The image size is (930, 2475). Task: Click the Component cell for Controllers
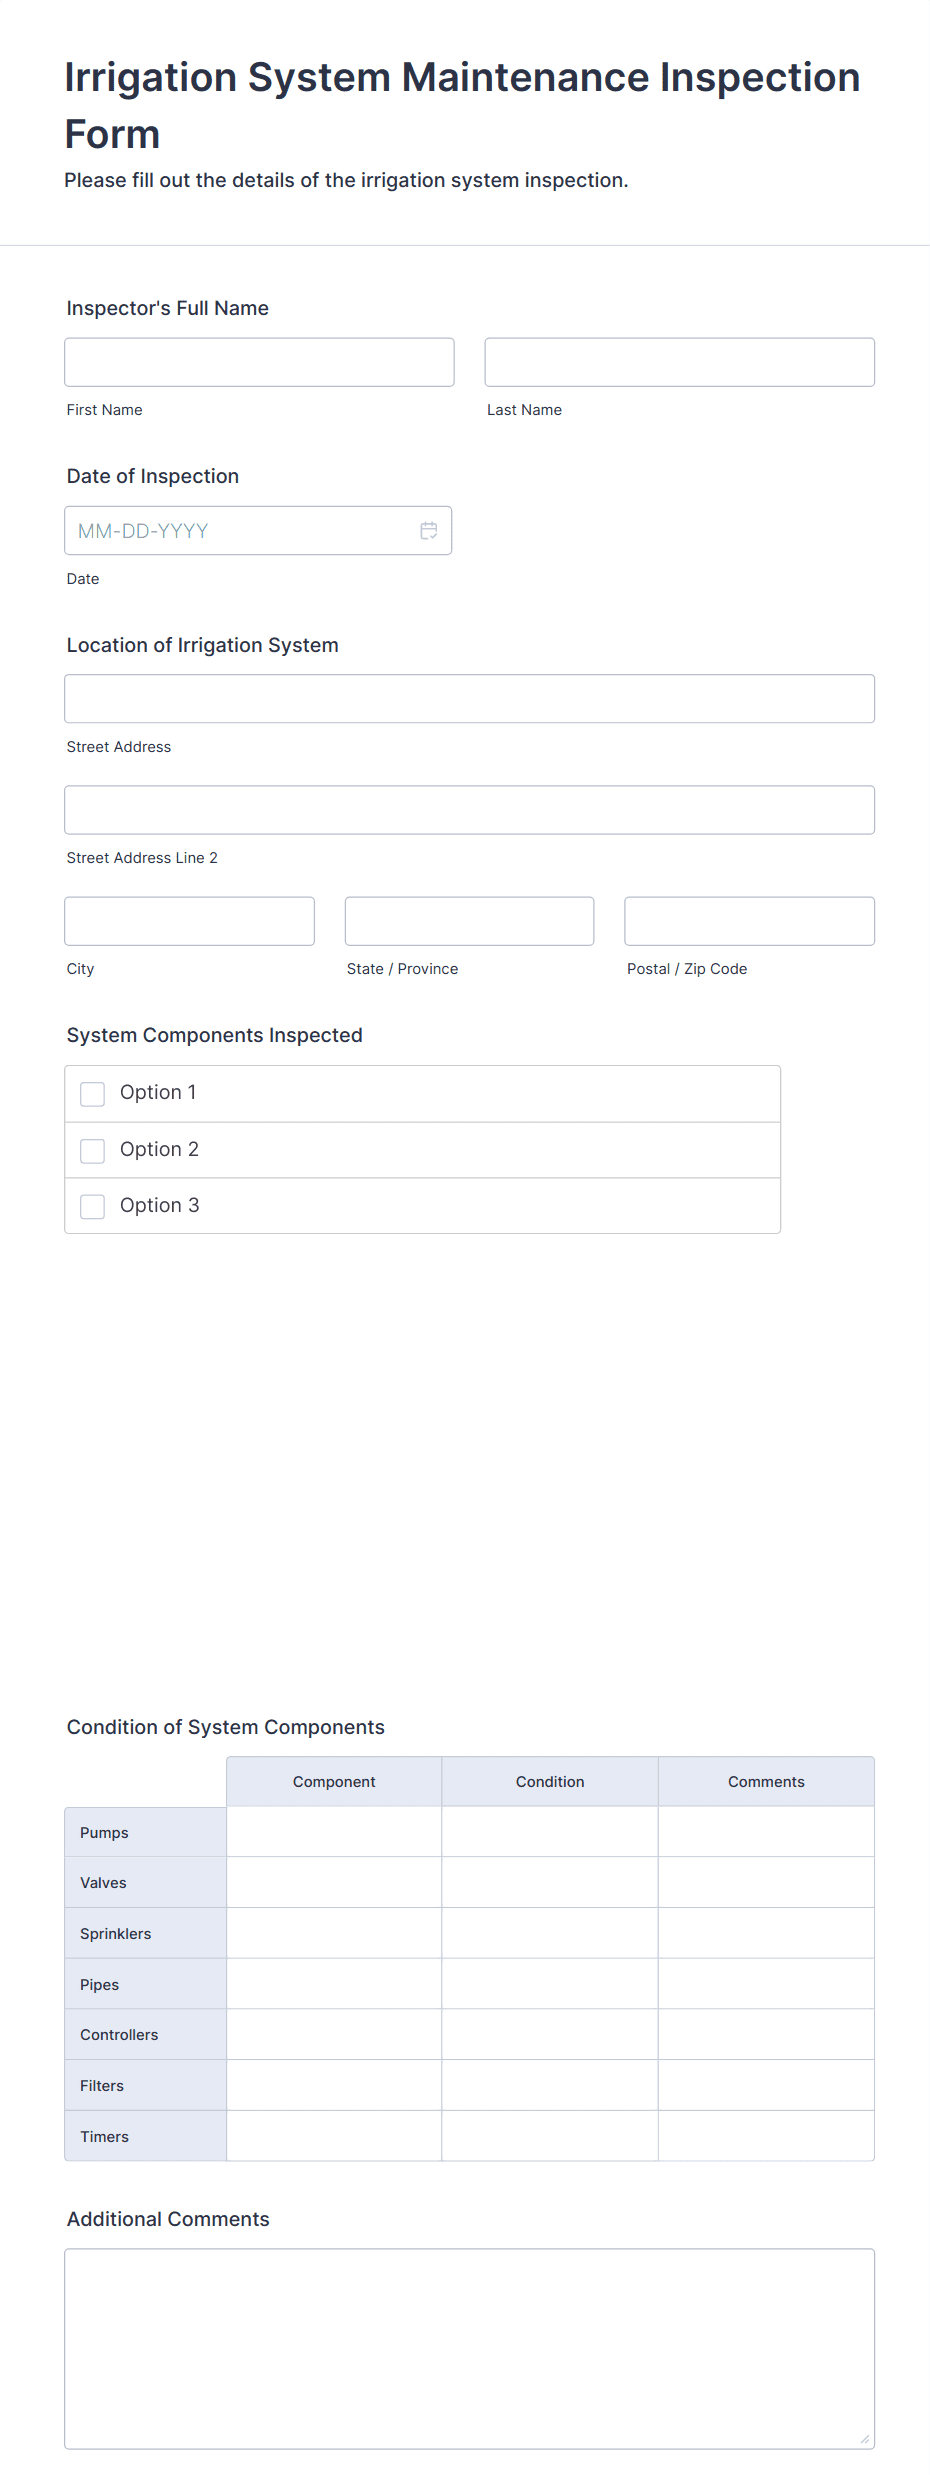click(x=334, y=2034)
